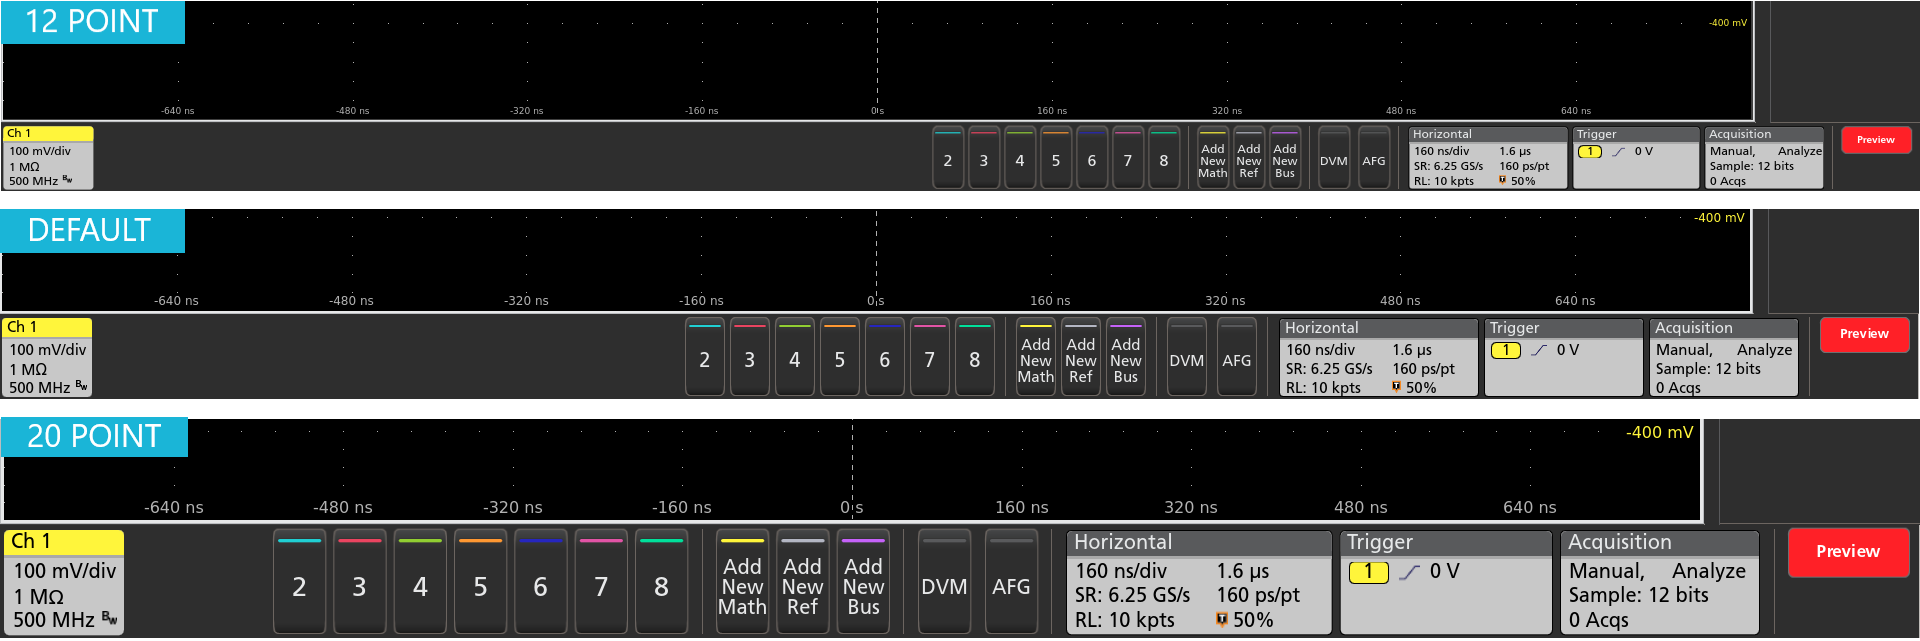Open Acquisition badge in the 12 POINT panel
The width and height of the screenshot is (1920, 641).
[1764, 158]
